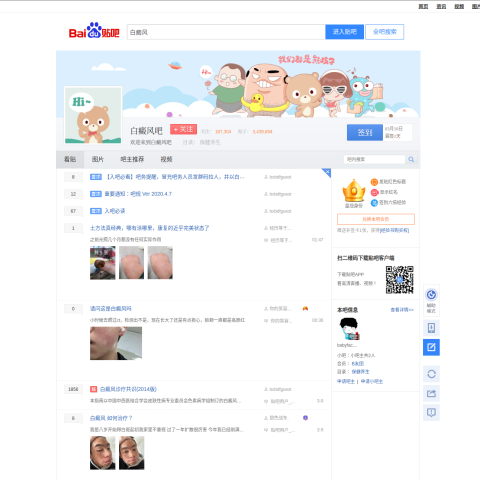480x480 pixels.
Task: Open first photo thumbnail in 土方法 thread
Action: pyautogui.click(x=103, y=263)
